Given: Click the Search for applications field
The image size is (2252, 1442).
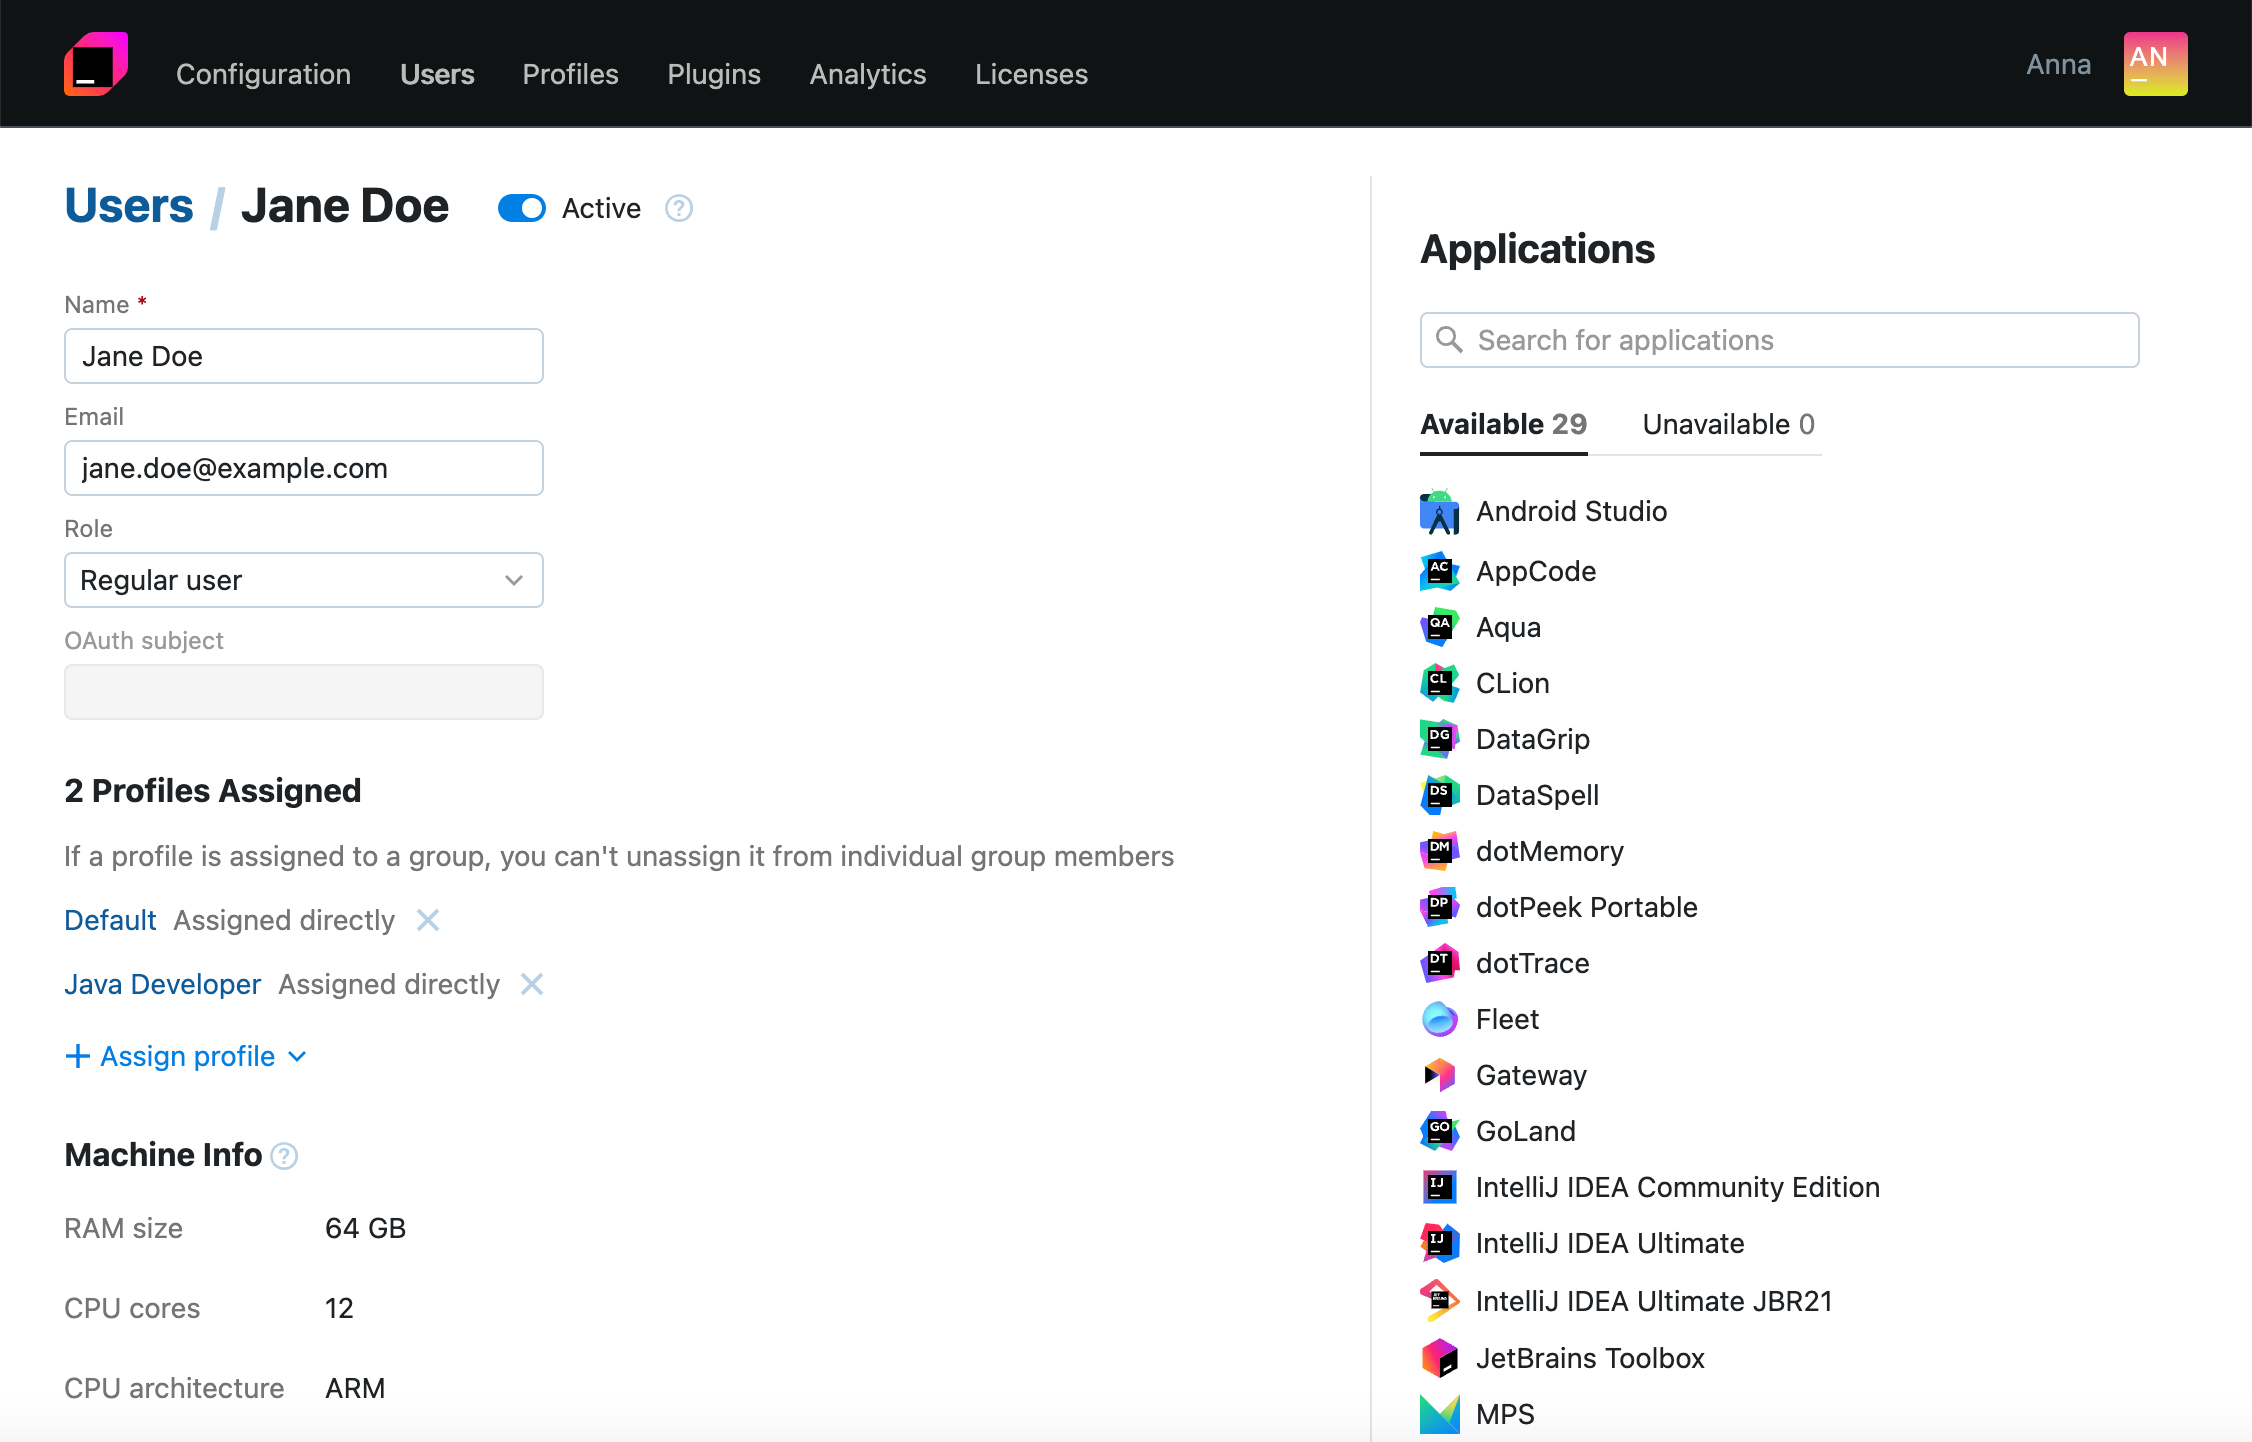Looking at the screenshot, I should (x=1780, y=340).
